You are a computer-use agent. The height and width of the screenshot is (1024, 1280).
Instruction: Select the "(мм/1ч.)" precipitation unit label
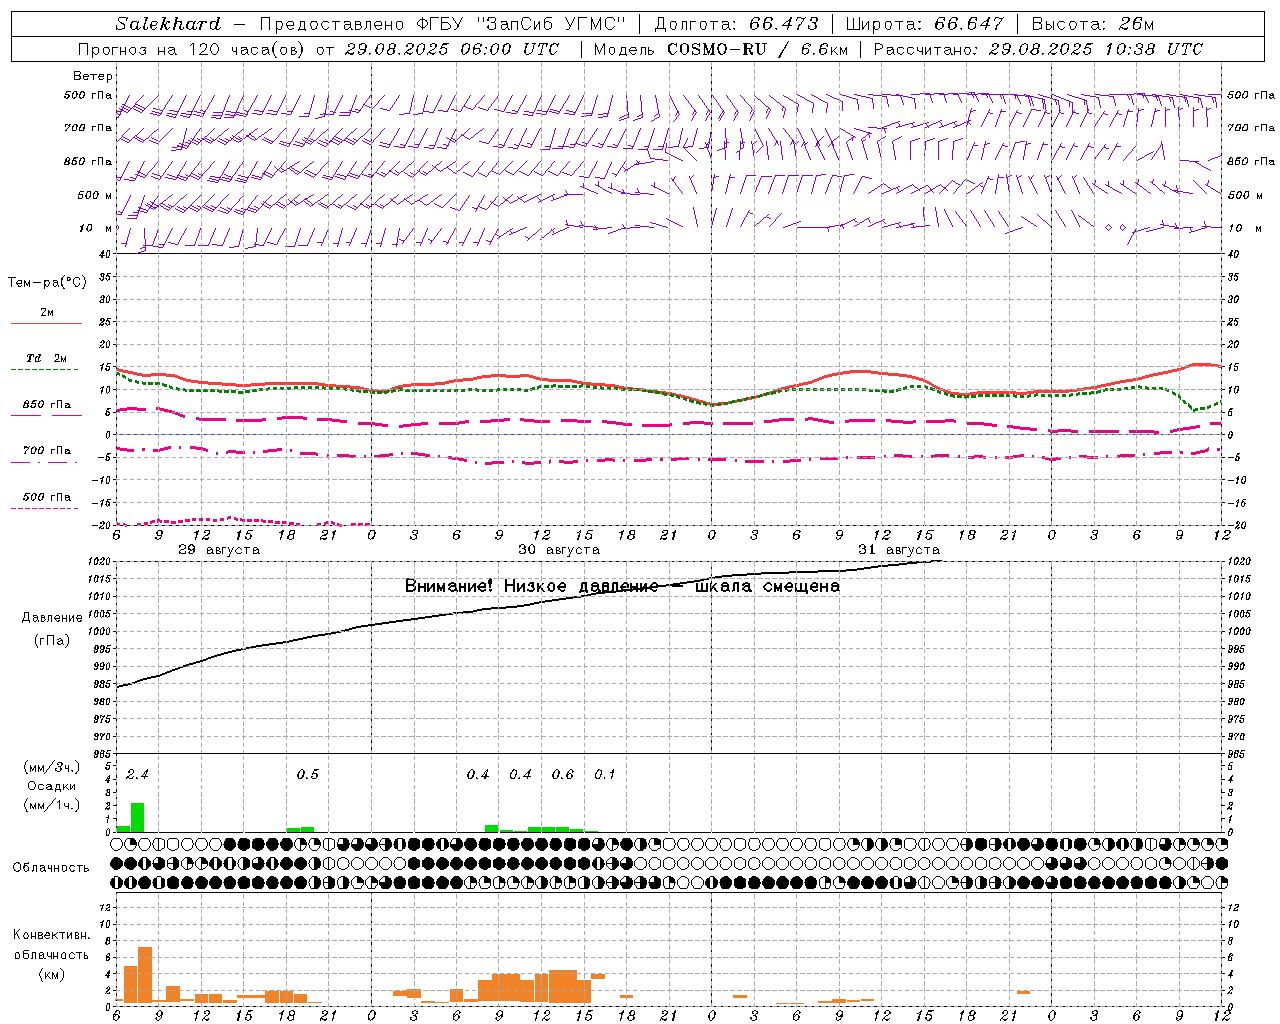pyautogui.click(x=51, y=805)
